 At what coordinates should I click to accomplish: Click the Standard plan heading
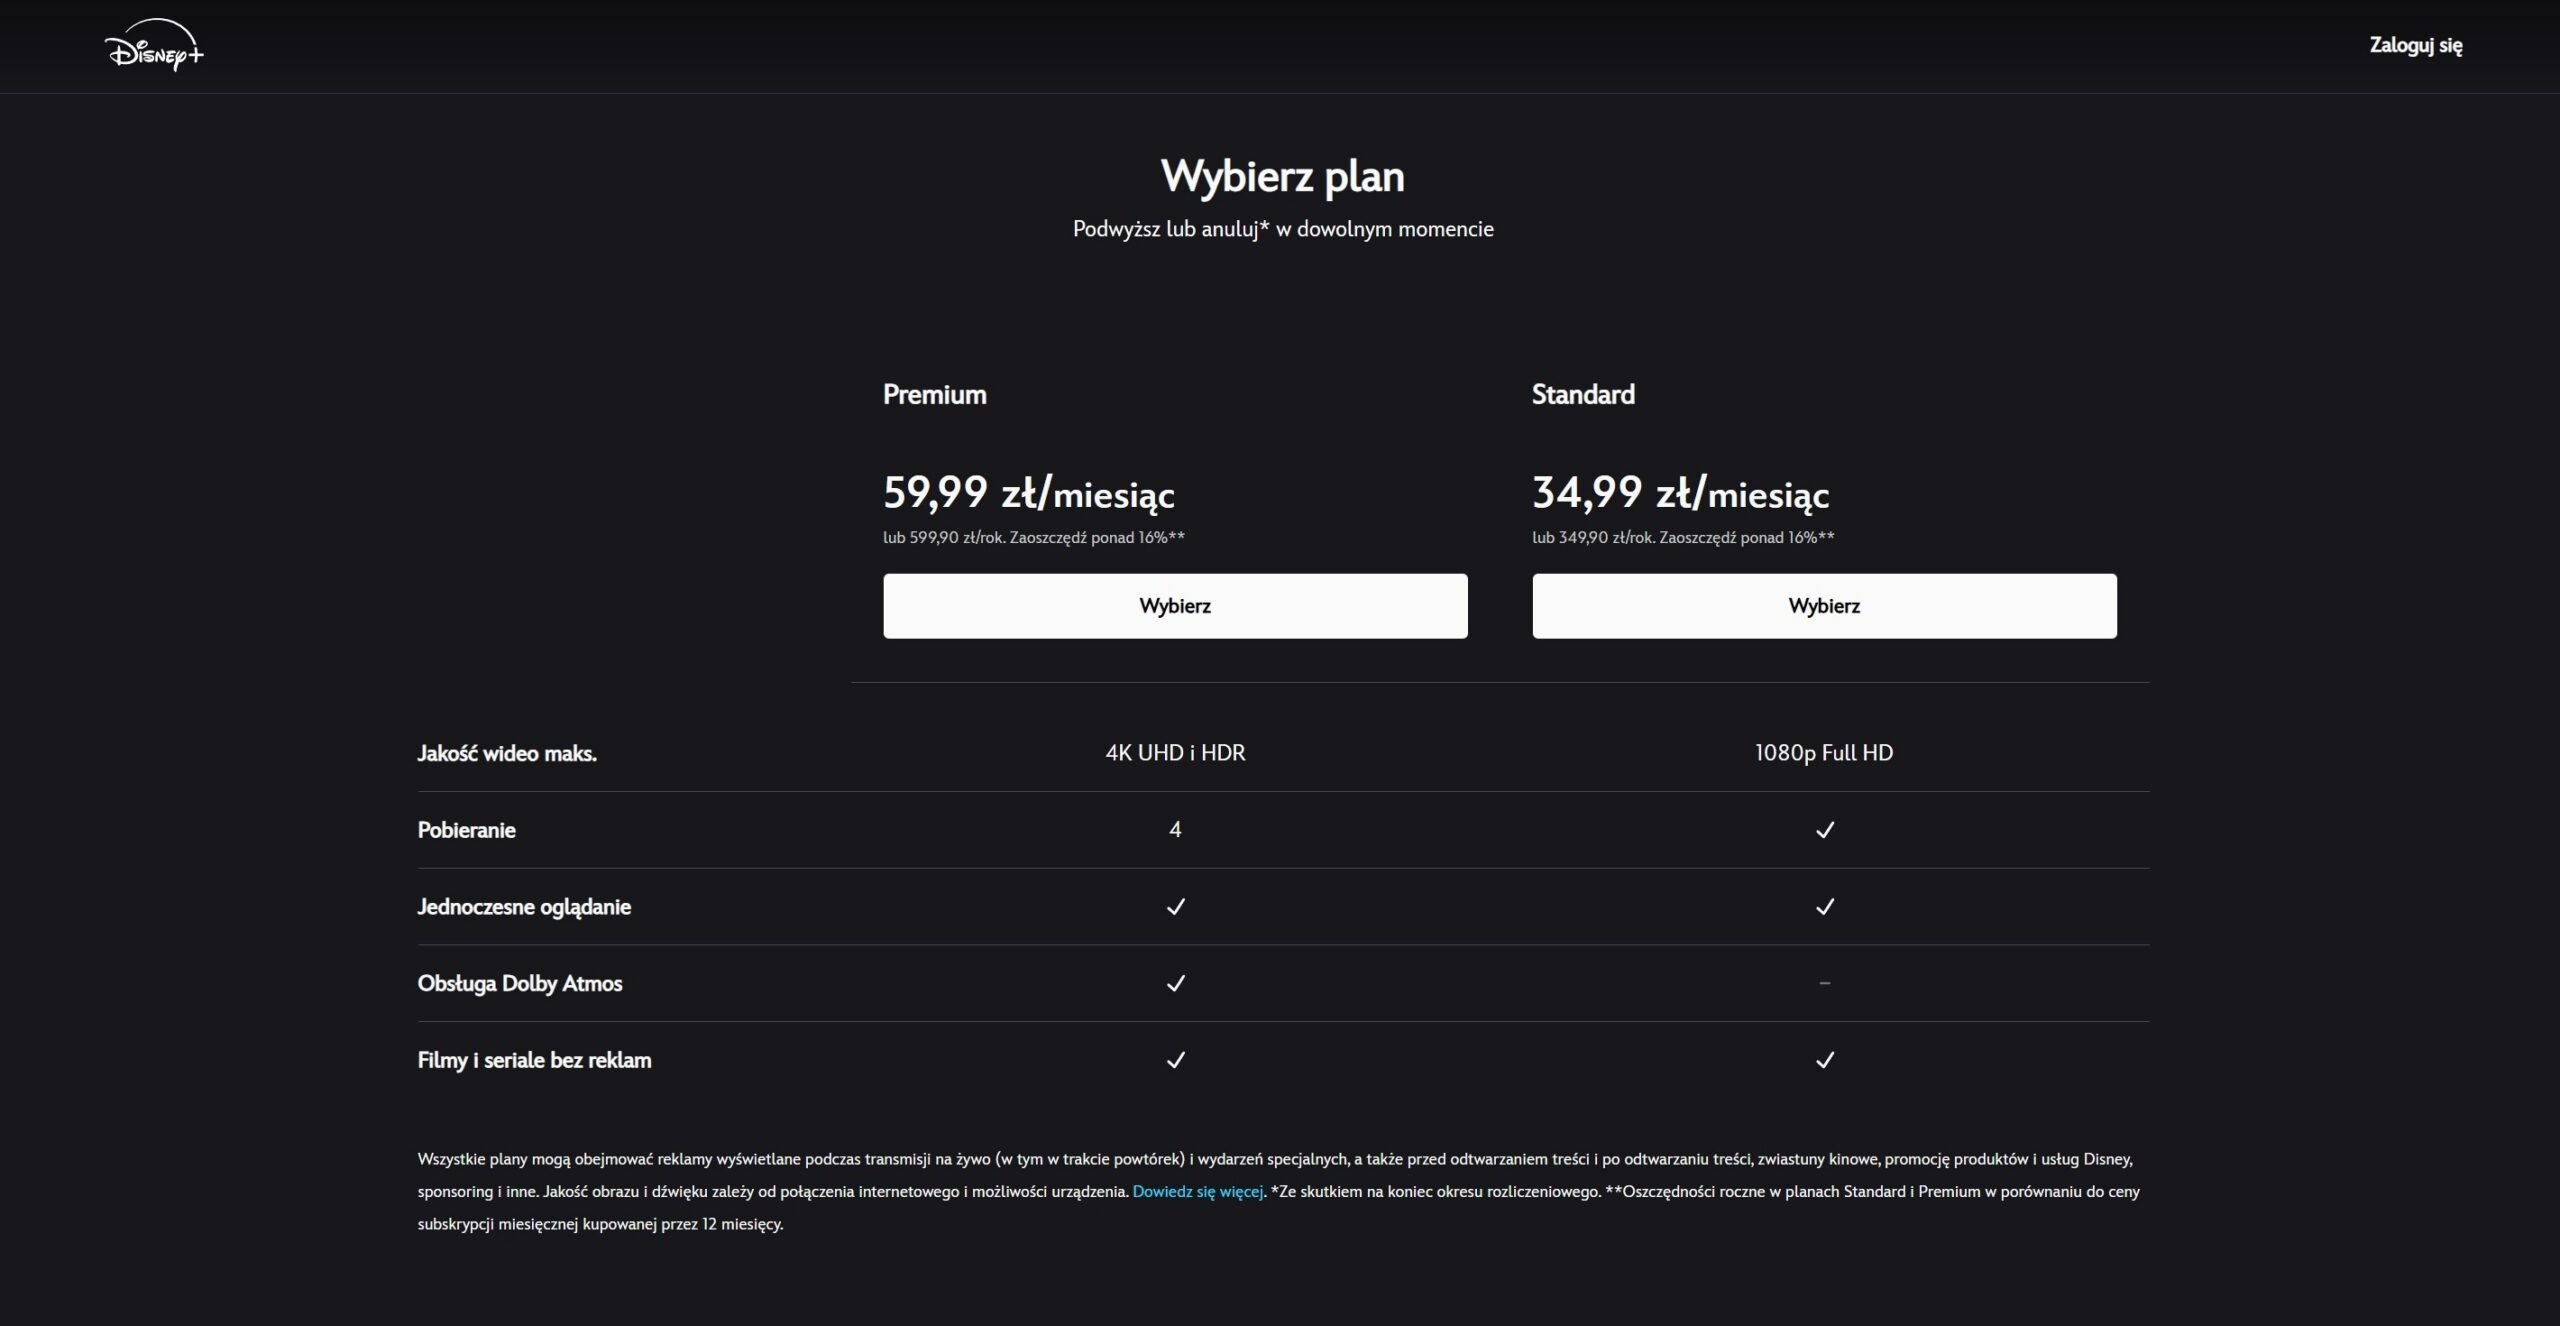(x=1583, y=394)
